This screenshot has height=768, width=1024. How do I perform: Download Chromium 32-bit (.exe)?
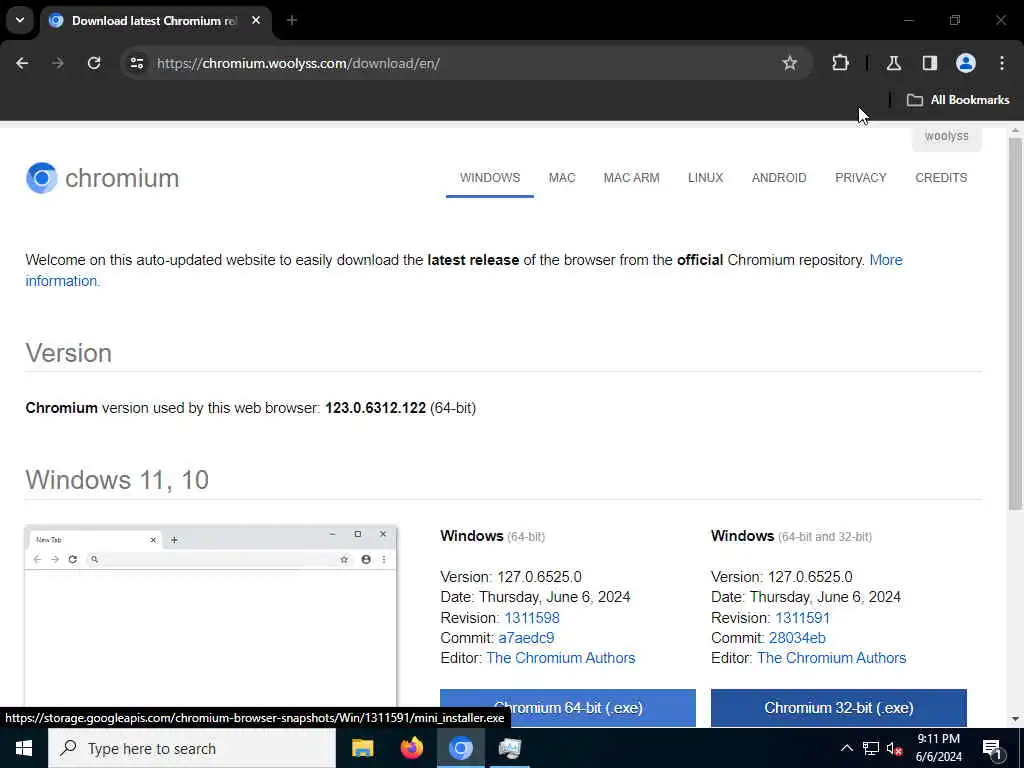coord(839,708)
